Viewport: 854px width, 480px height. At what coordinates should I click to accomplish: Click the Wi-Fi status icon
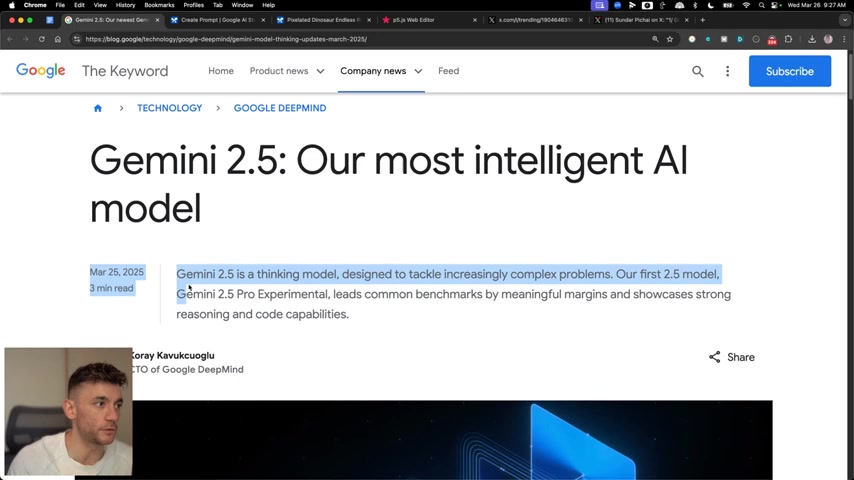pos(746,5)
